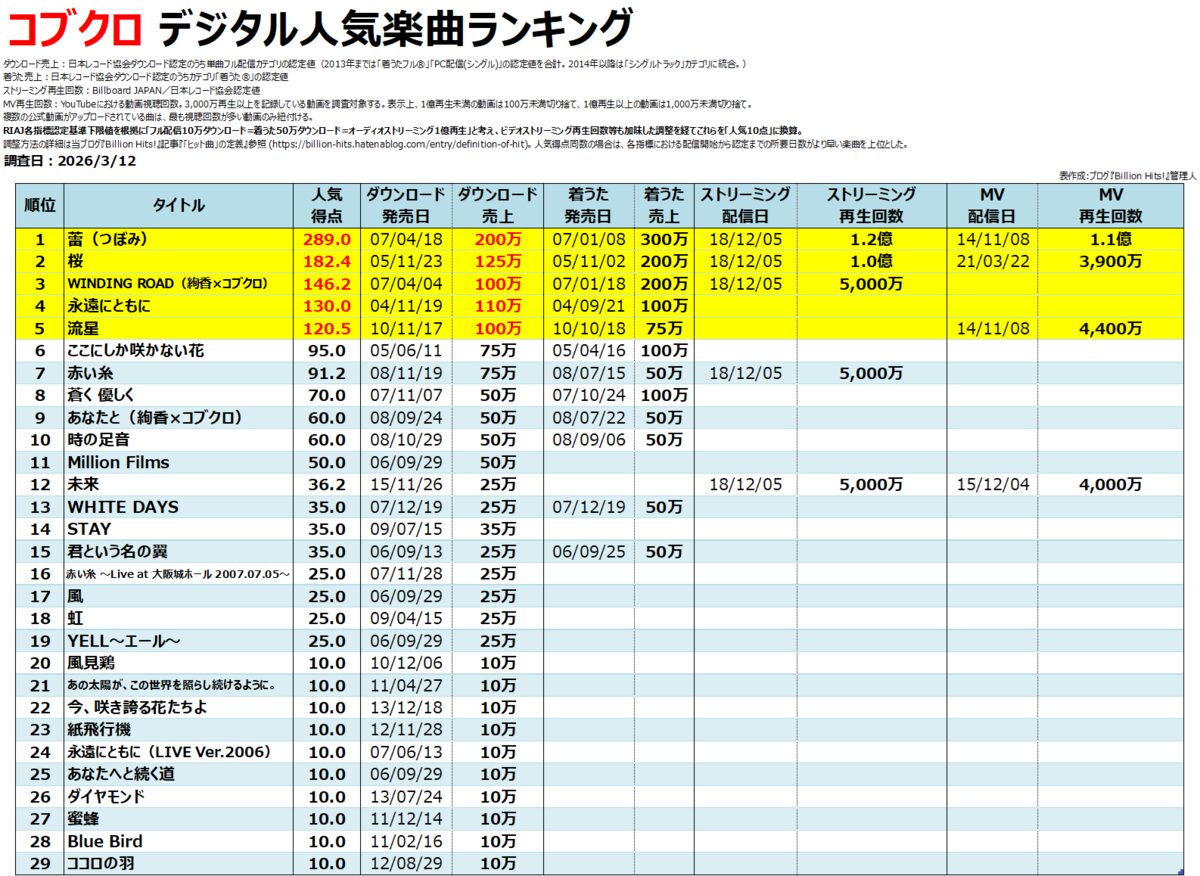1200x876 pixels.
Task: Select the タイトル column header
Action: tap(178, 205)
